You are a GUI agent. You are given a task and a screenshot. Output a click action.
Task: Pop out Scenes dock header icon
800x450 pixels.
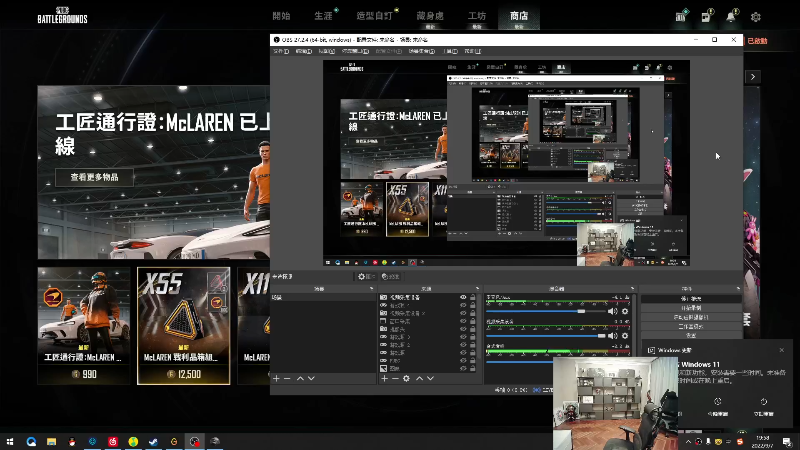[x=371, y=289]
